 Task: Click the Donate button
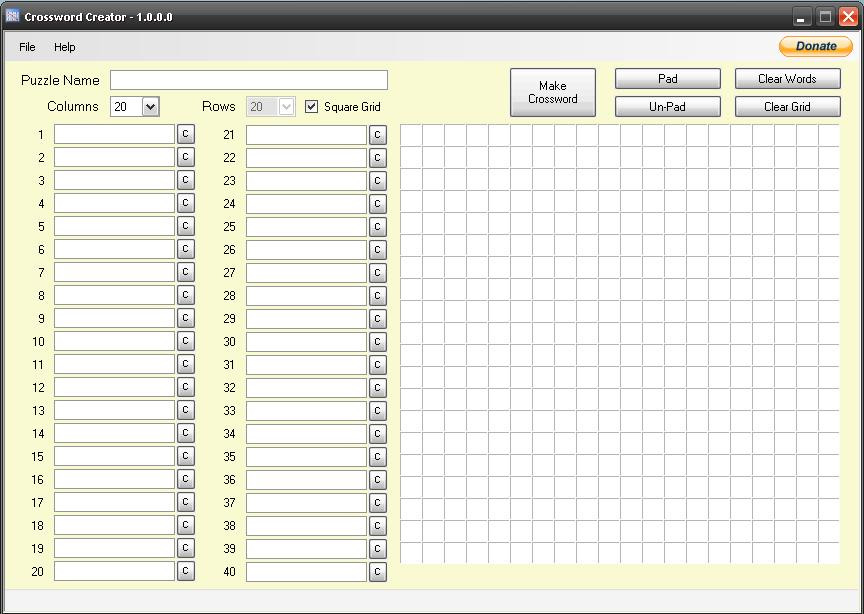click(x=816, y=46)
